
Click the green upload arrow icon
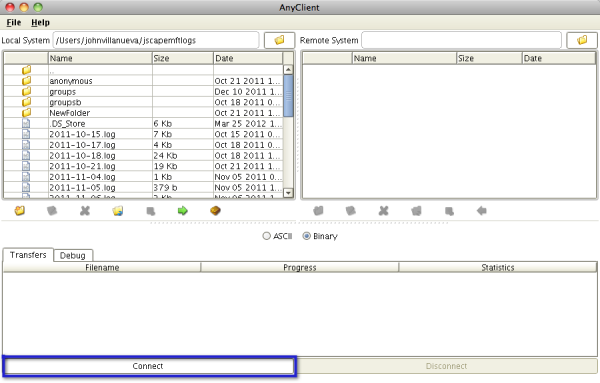pyautogui.click(x=183, y=210)
